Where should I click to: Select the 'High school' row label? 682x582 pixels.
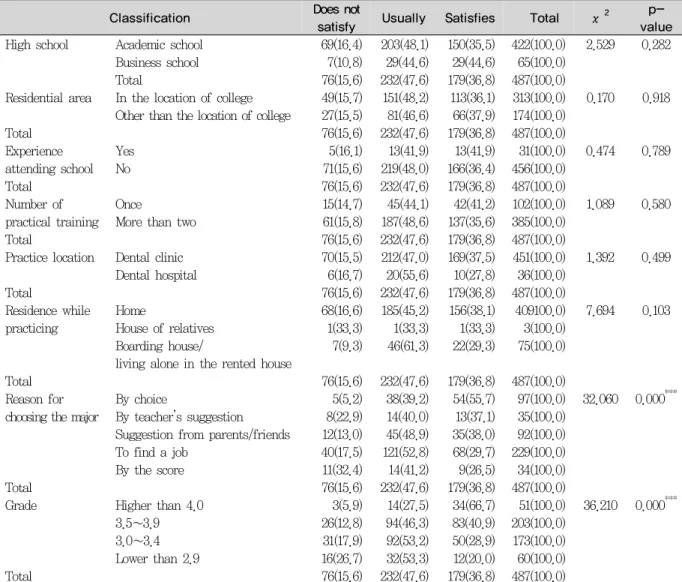tap(37, 45)
